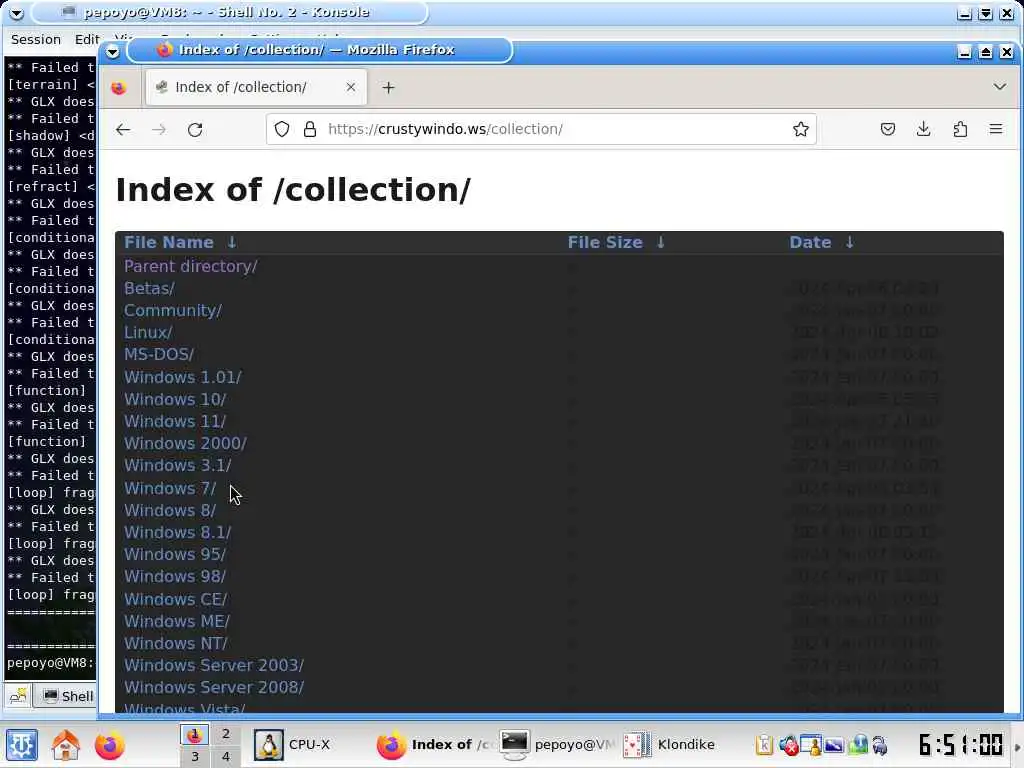Click the arrow next to File Size
This screenshot has width=1024, height=768.
coord(661,242)
